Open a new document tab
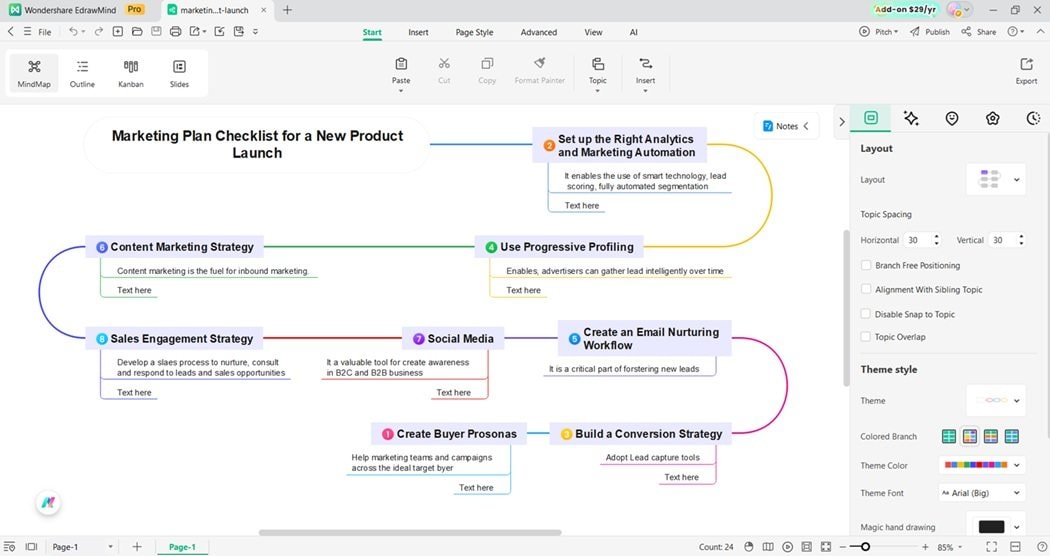Image resolution: width=1050 pixels, height=556 pixels. (x=287, y=9)
